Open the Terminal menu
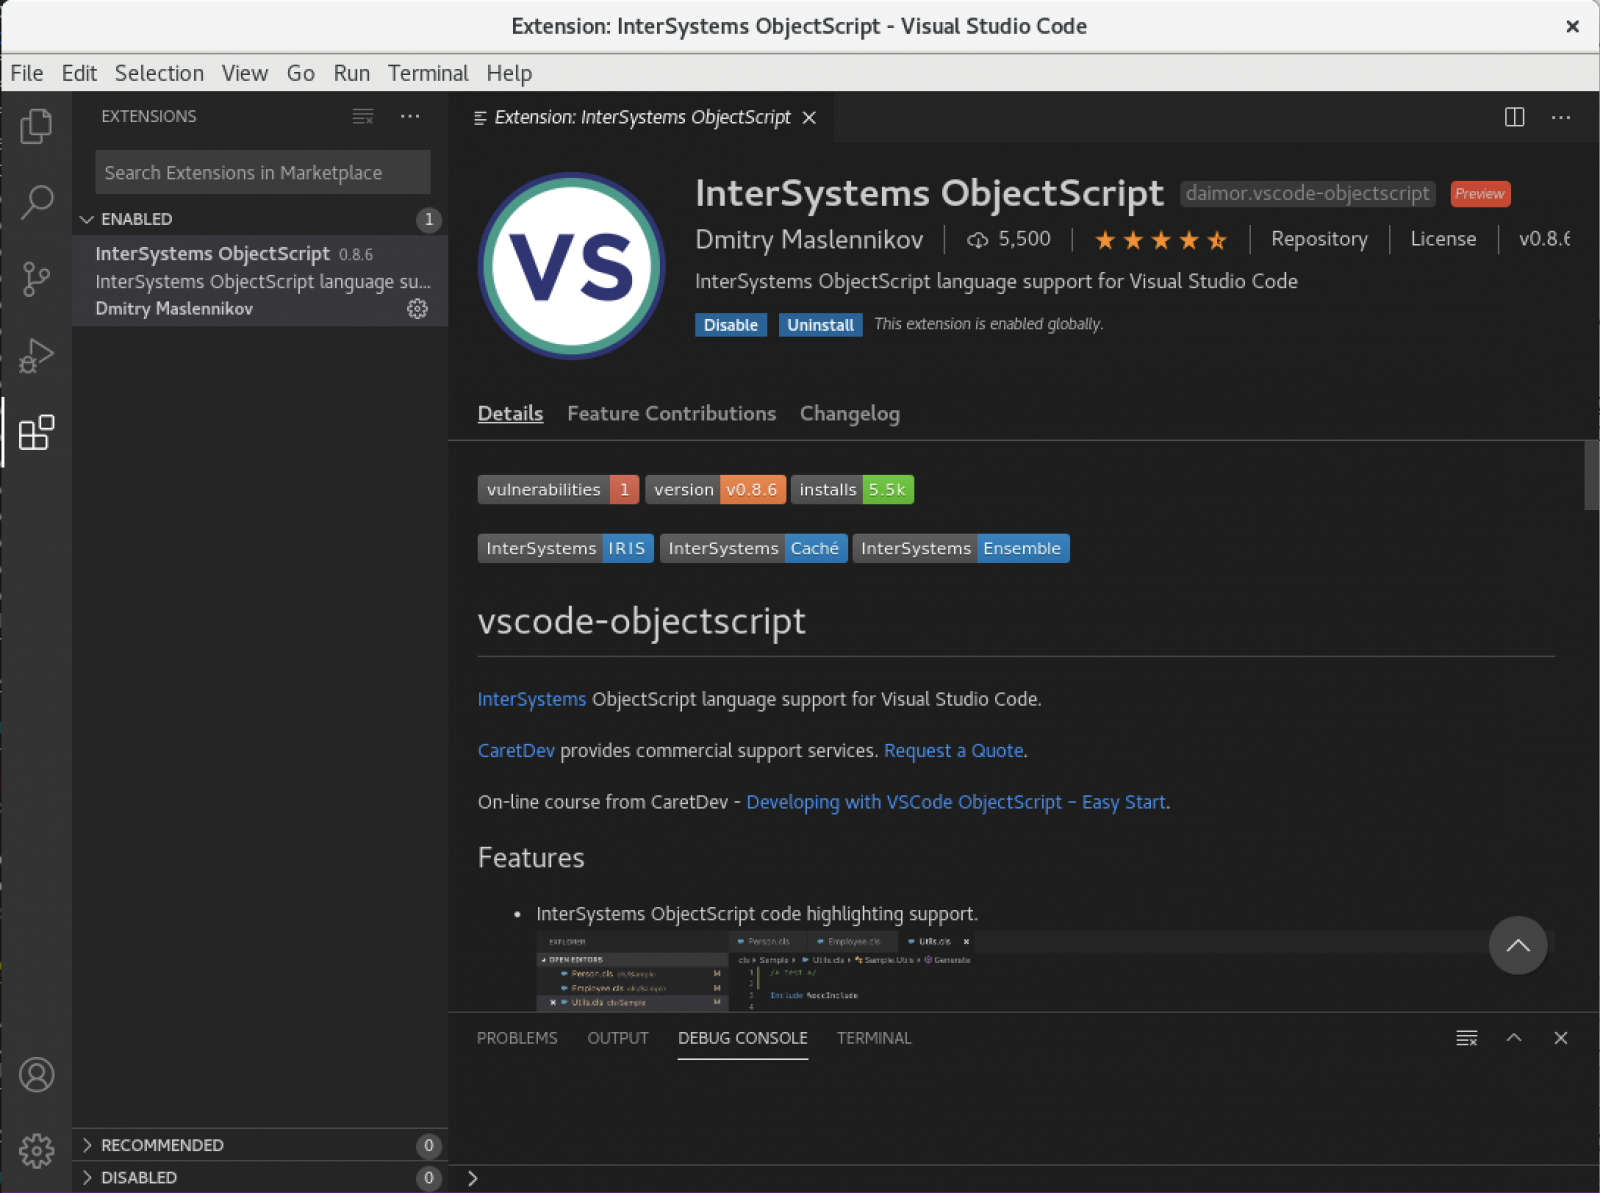1600x1193 pixels. tap(428, 73)
